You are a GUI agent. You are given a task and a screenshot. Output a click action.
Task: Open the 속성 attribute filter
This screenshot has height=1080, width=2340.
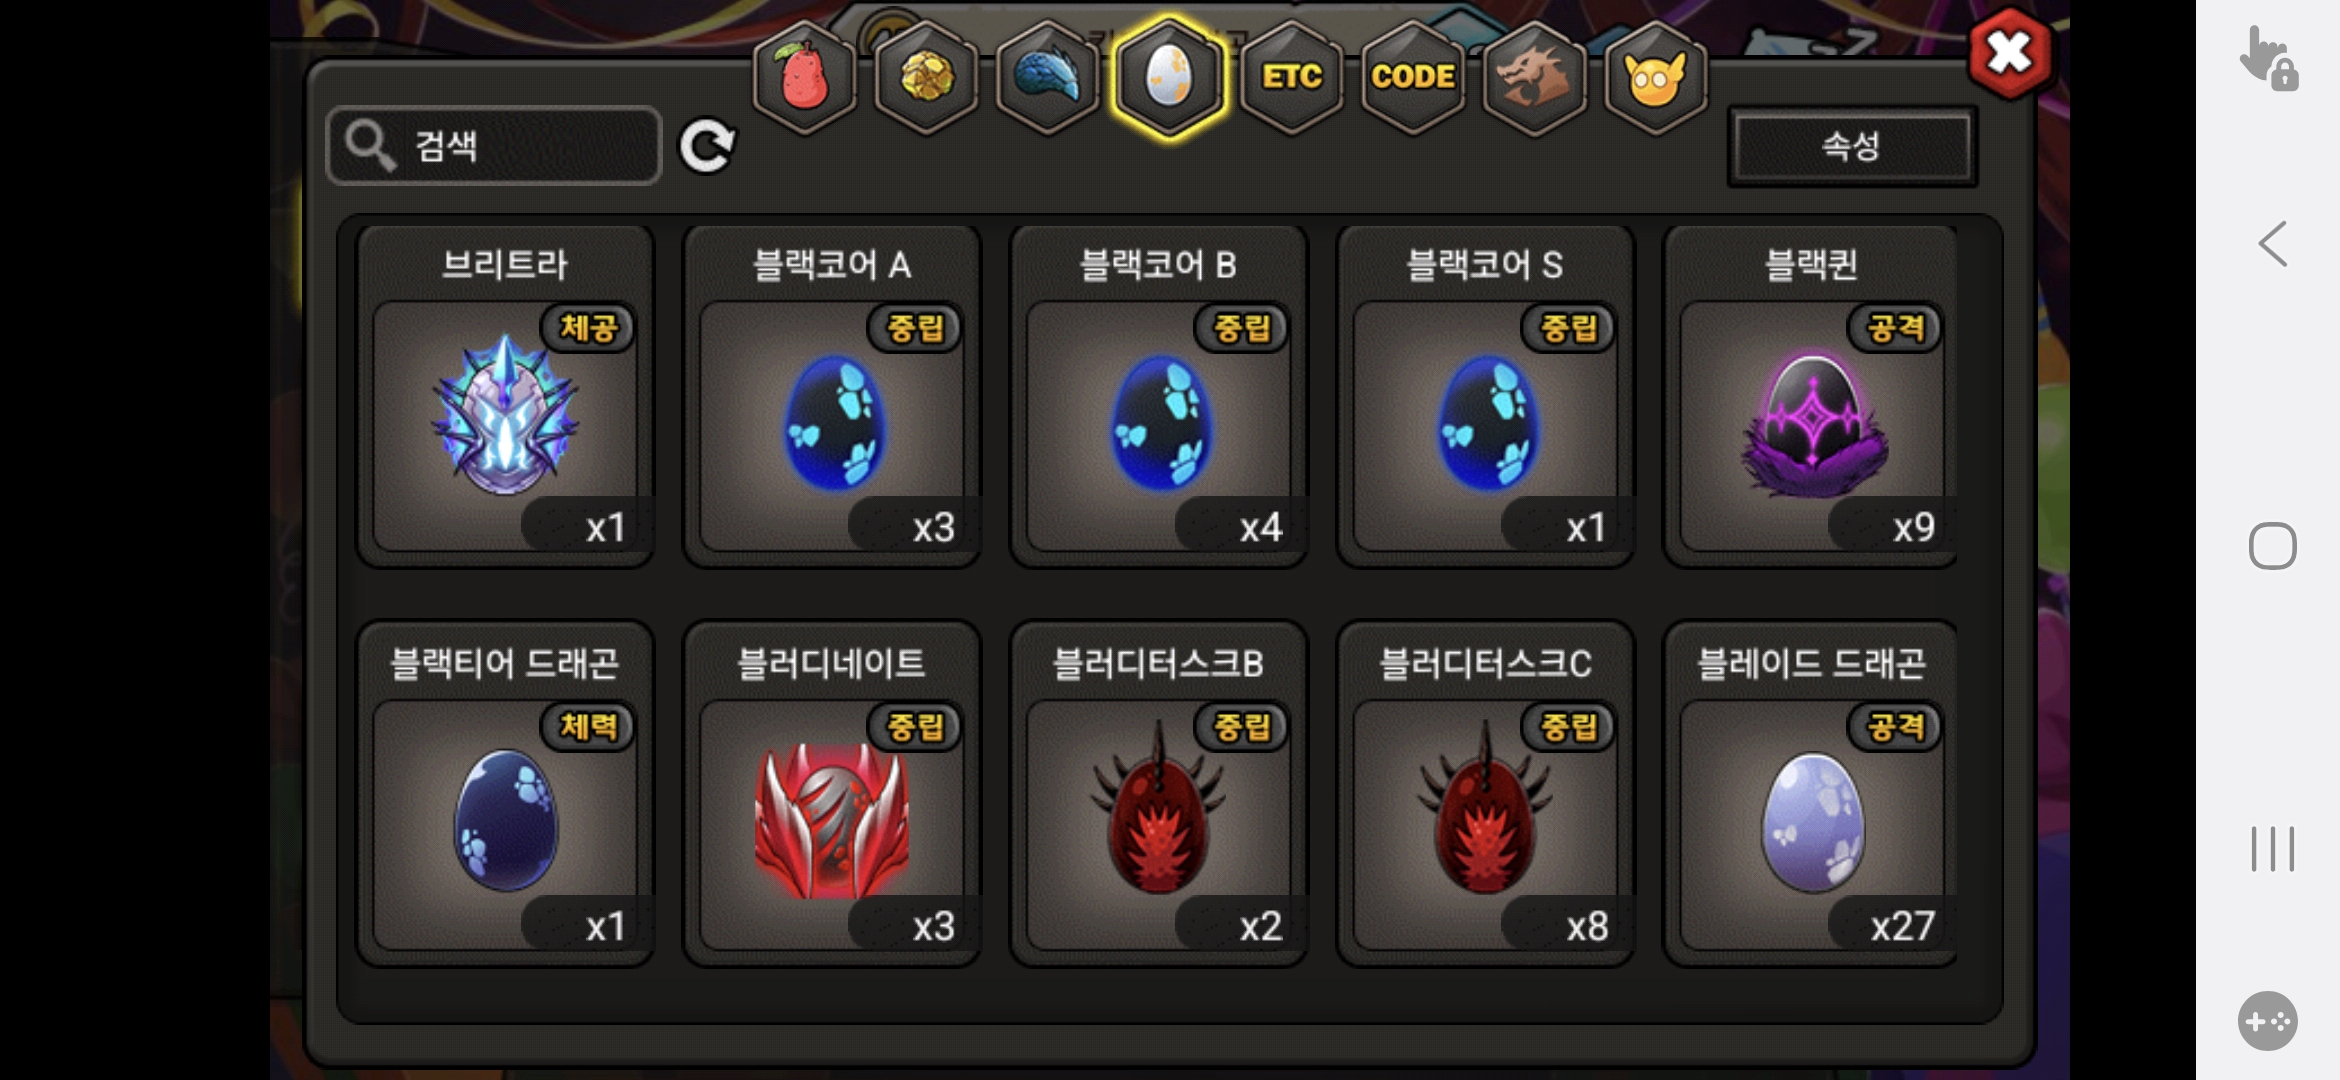coord(1852,146)
